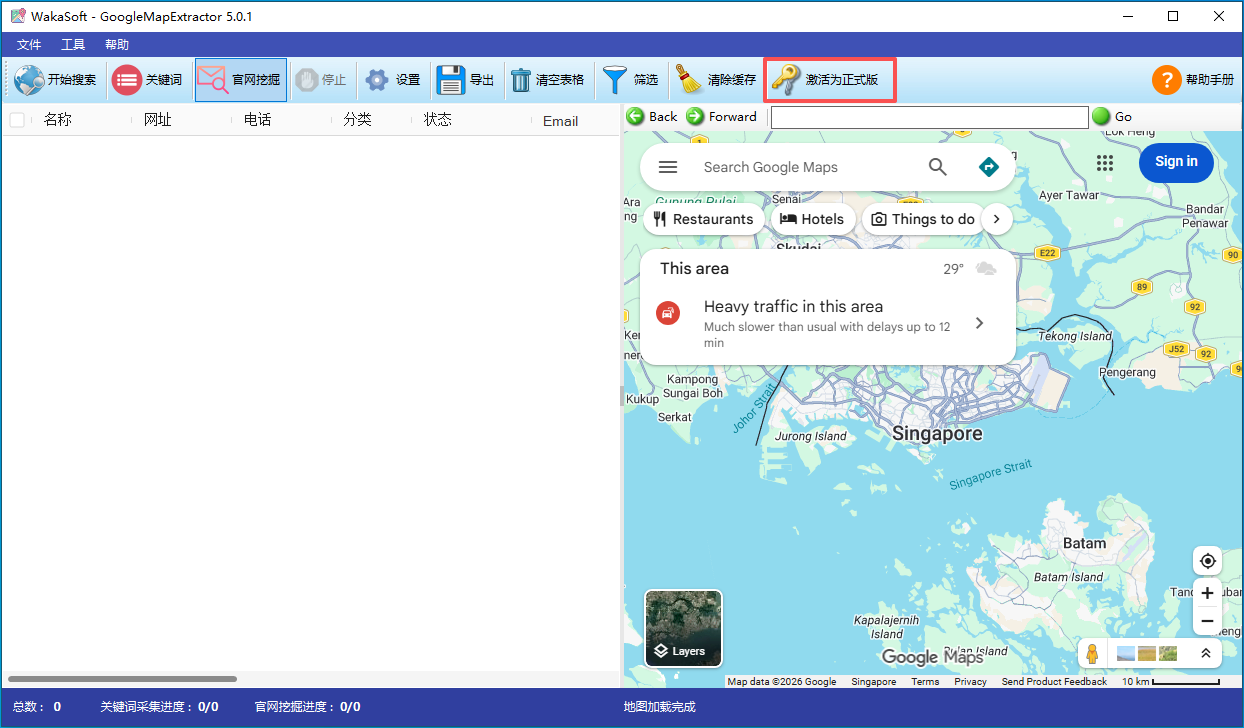Click 清空表格 trash can button
Screen dimensions: 1244x728
coord(547,80)
